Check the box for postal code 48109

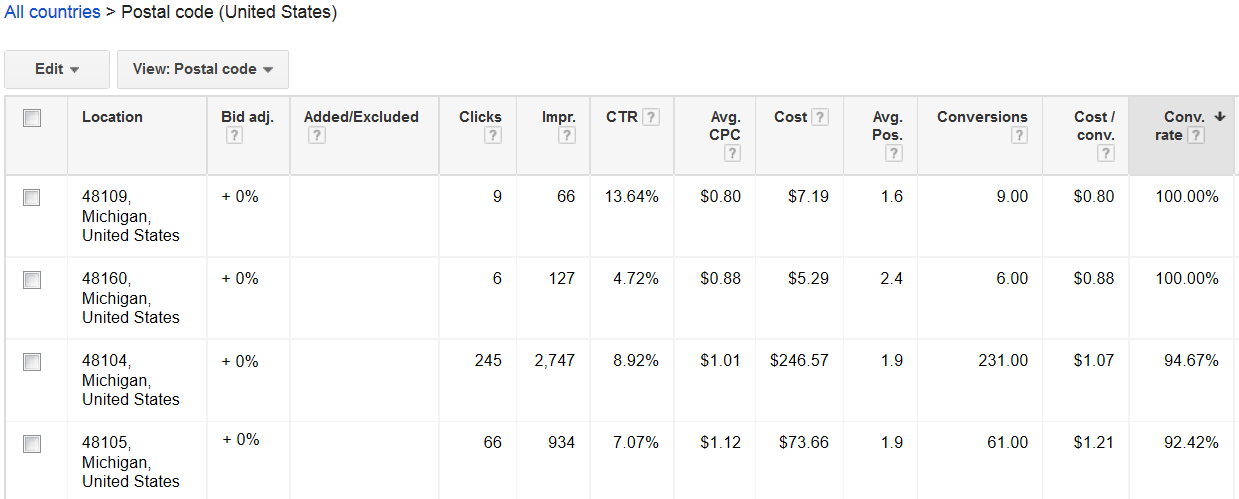[x=32, y=198]
